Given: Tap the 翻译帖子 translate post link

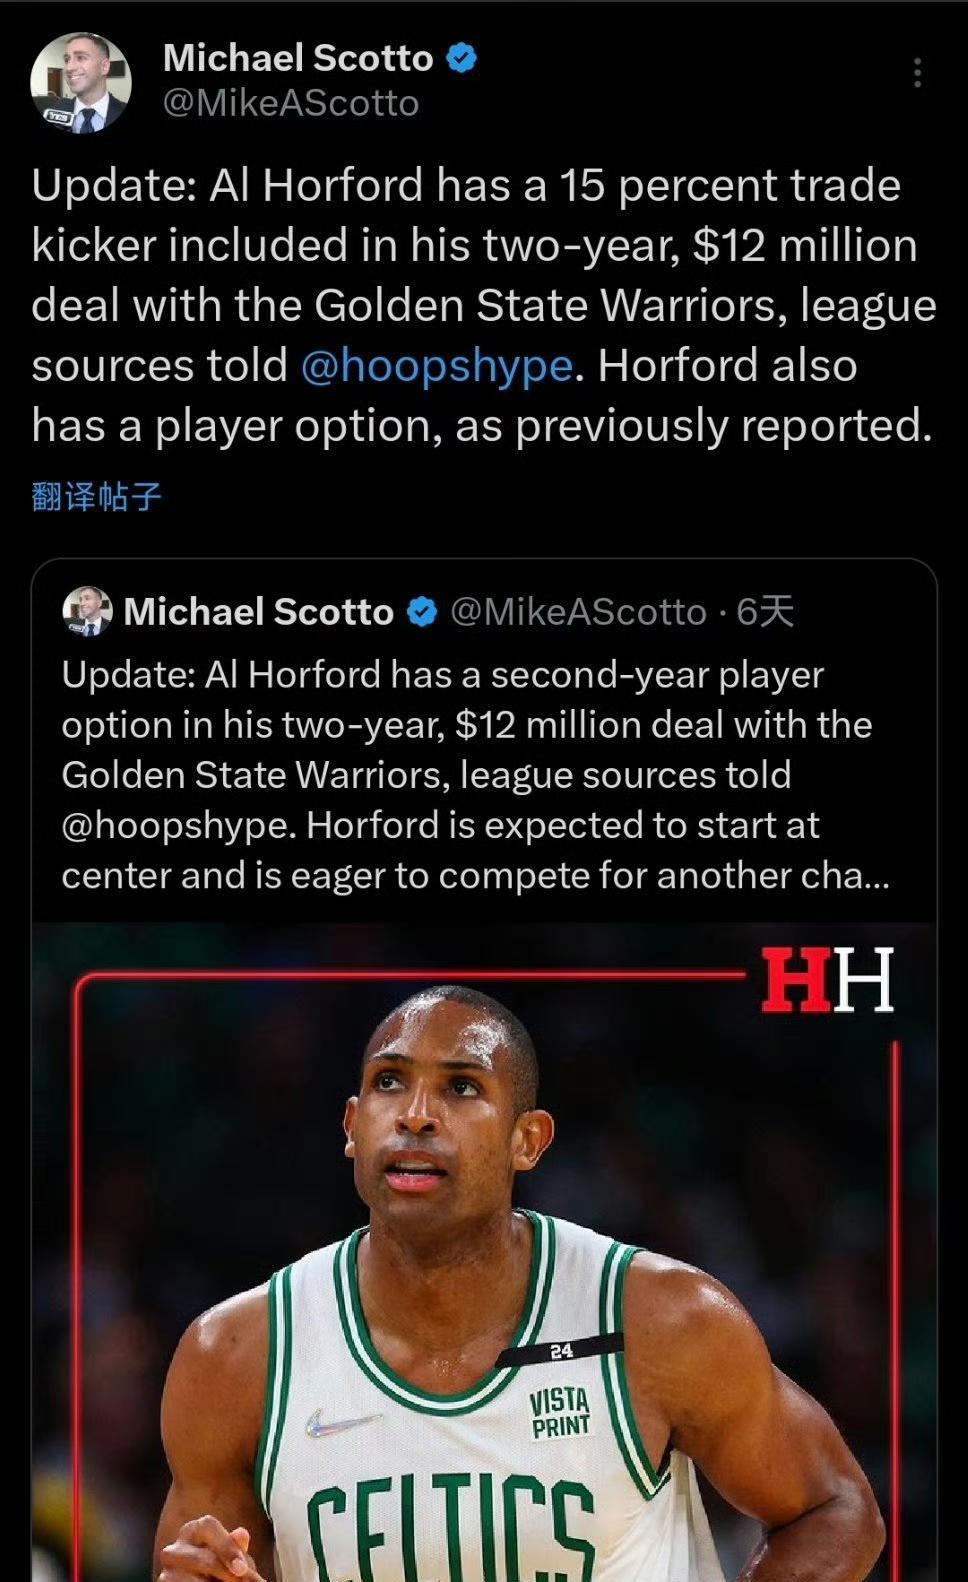Looking at the screenshot, I should coord(96,496).
